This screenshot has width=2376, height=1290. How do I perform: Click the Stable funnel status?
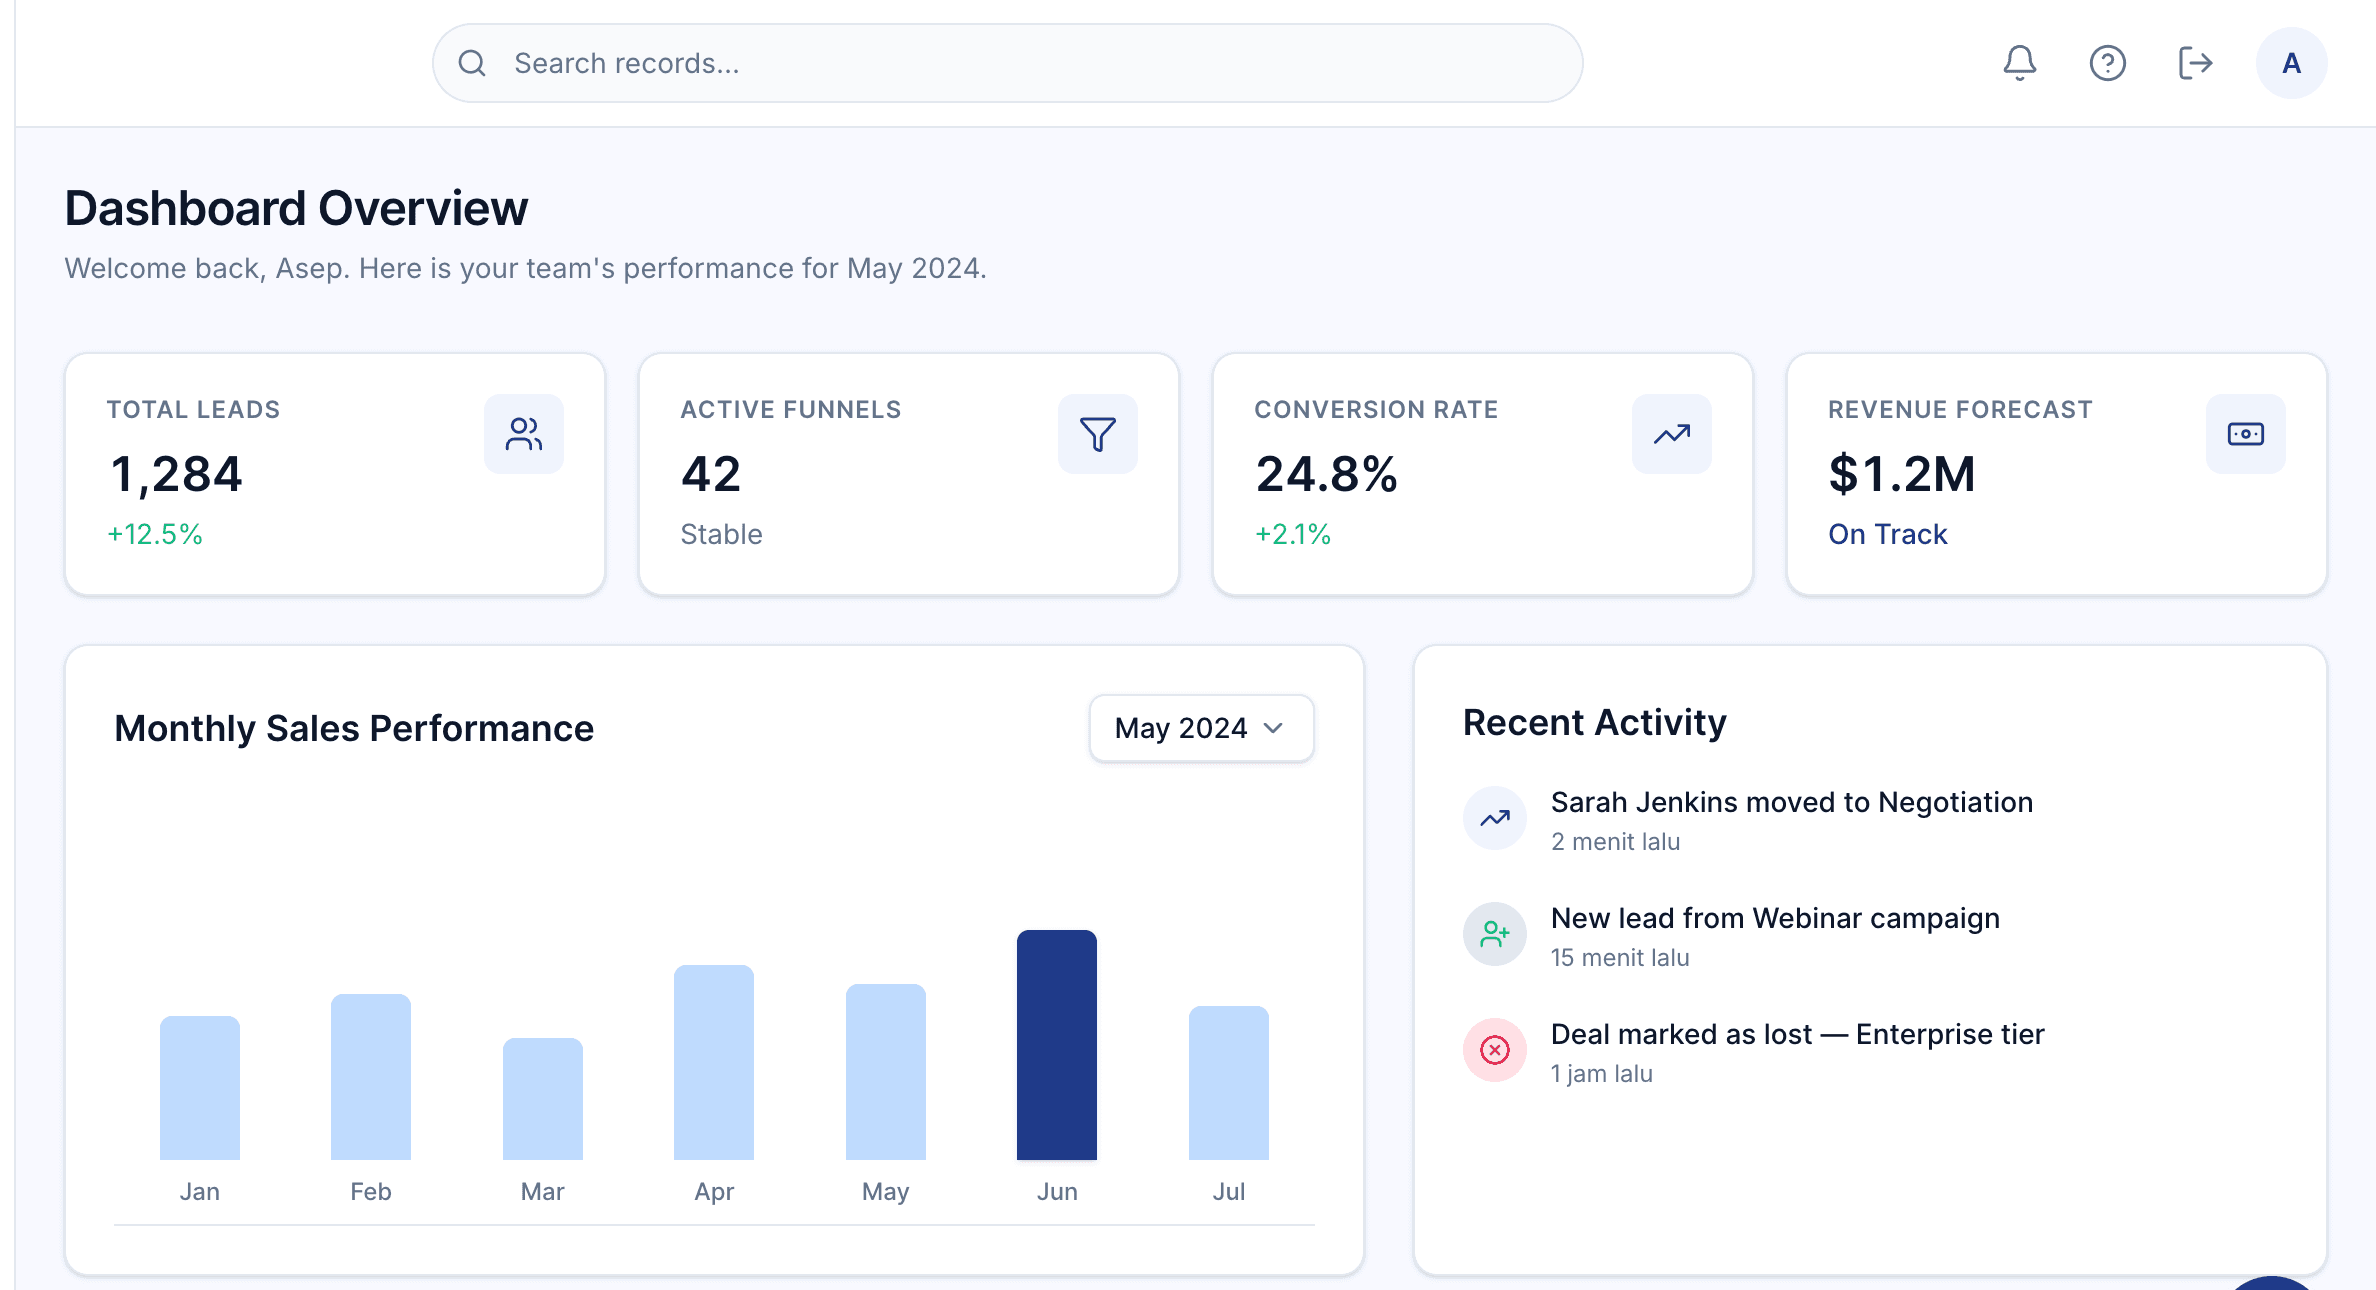click(721, 534)
